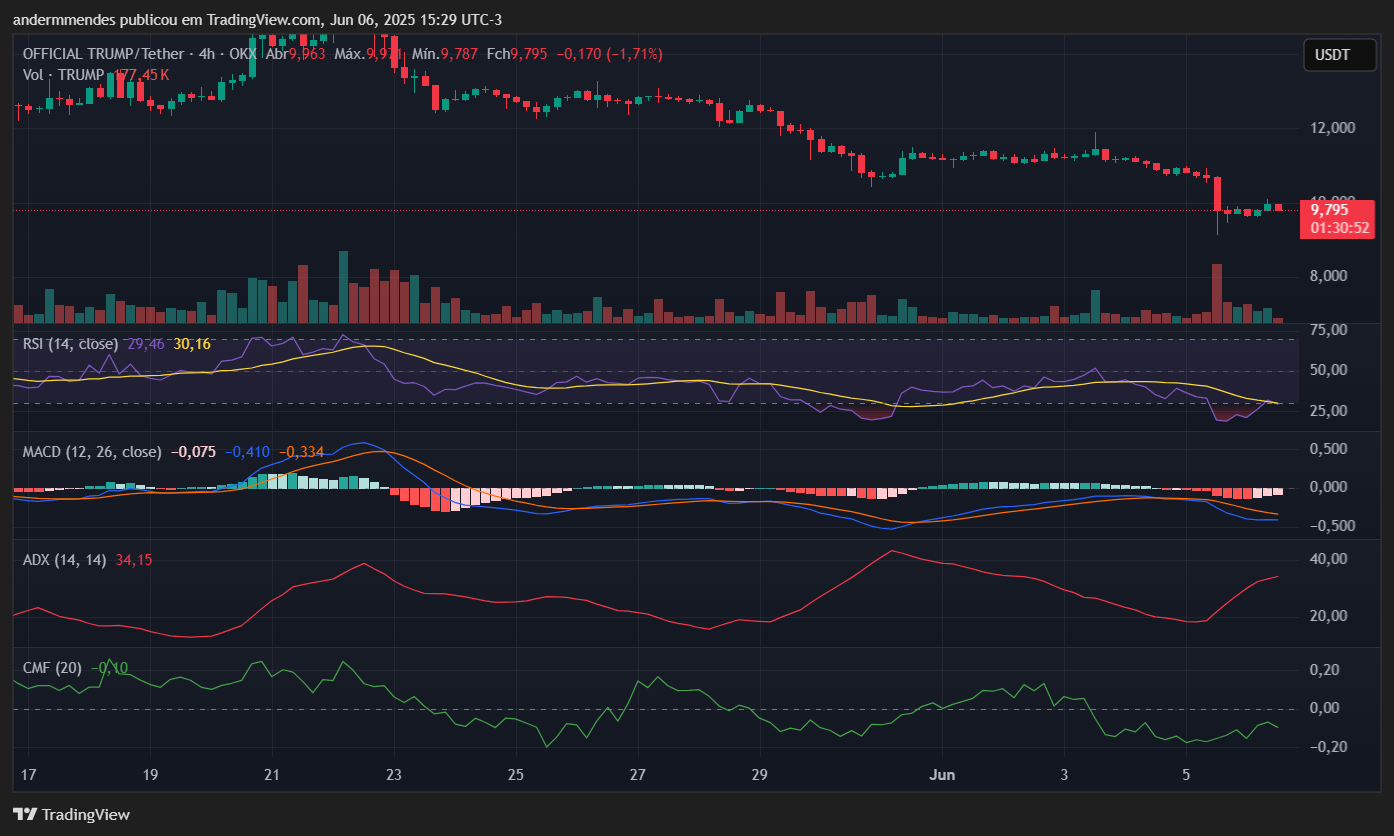Select the Vol · TRUMP volume legend

[63, 75]
